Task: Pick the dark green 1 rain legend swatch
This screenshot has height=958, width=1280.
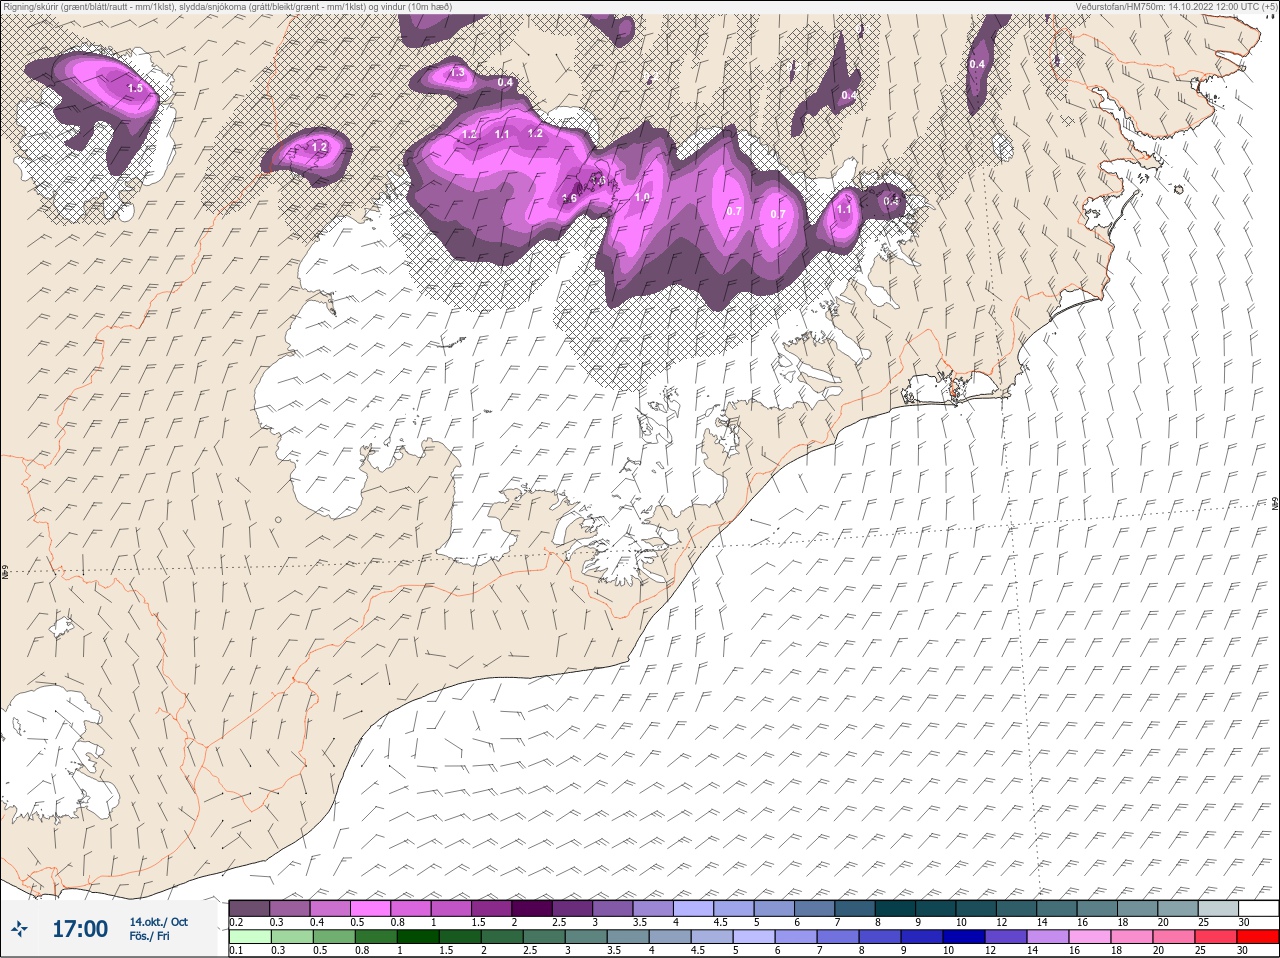Action: [x=418, y=937]
